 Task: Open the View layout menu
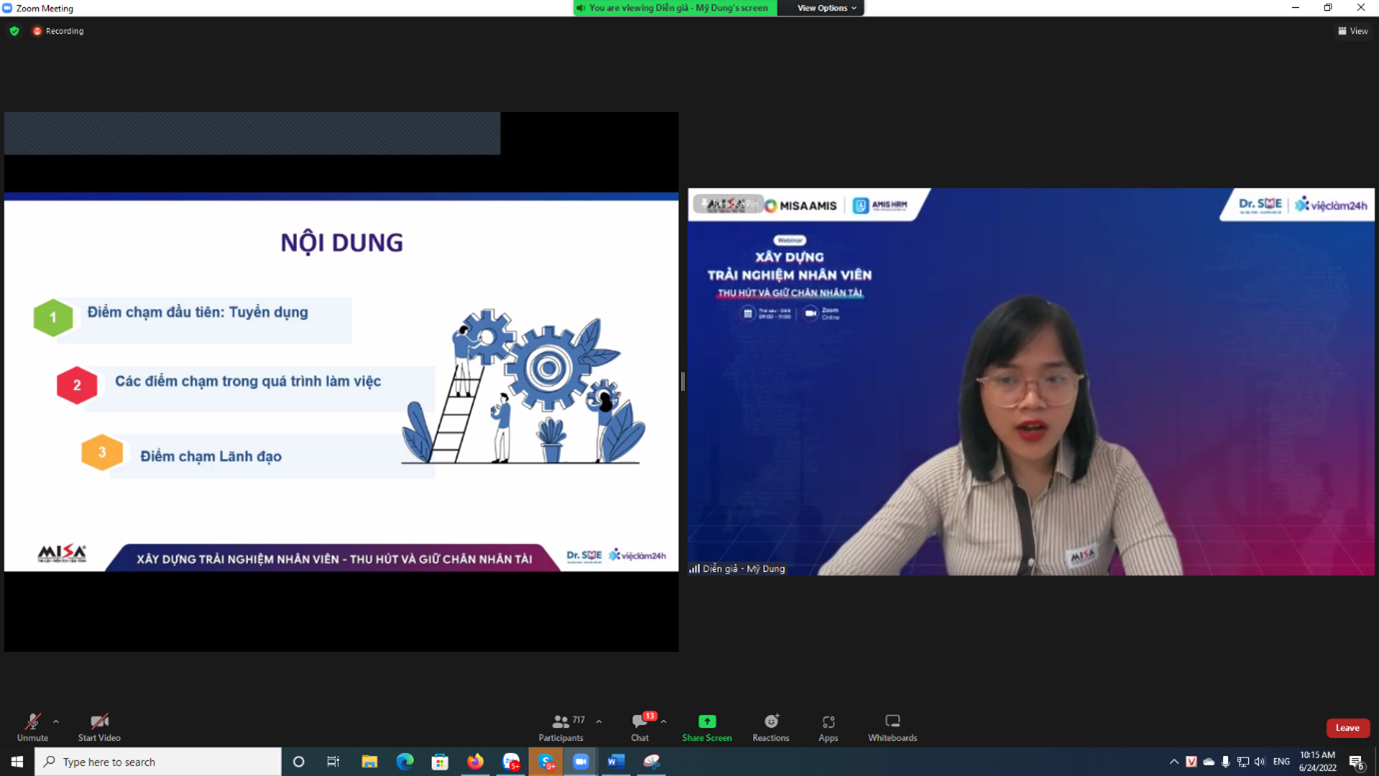pyautogui.click(x=1352, y=31)
